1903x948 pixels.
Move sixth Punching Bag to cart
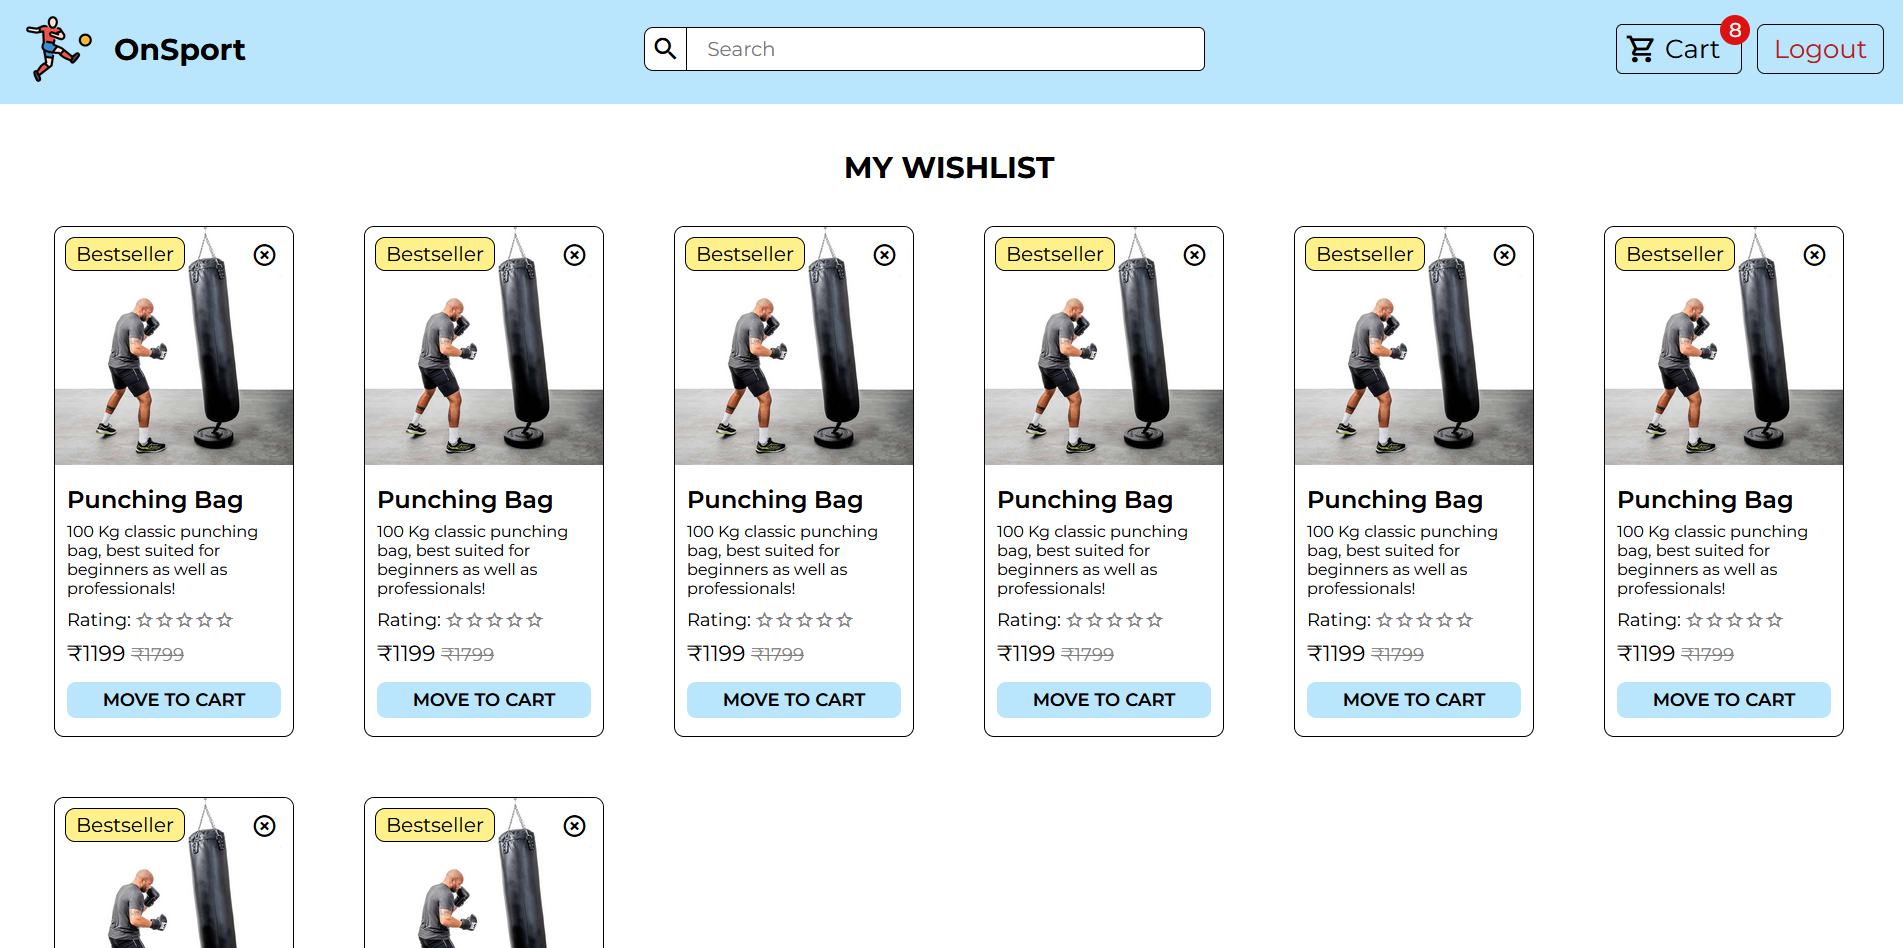1724,700
